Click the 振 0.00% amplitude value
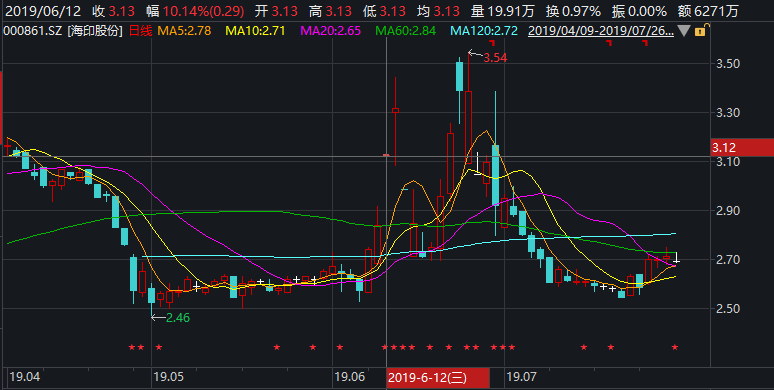This screenshot has width=774, height=390. pos(639,11)
